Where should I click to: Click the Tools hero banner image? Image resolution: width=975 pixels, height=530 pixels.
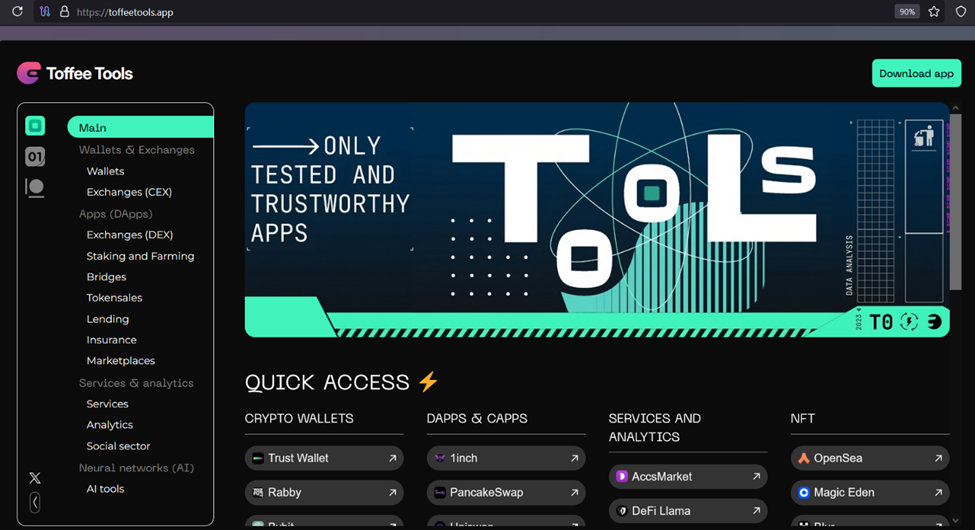(597, 220)
